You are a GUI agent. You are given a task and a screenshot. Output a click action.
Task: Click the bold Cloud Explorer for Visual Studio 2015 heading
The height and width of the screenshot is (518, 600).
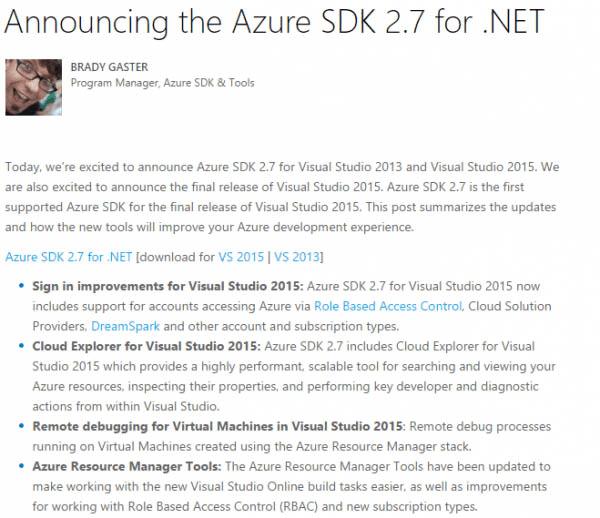tap(146, 346)
